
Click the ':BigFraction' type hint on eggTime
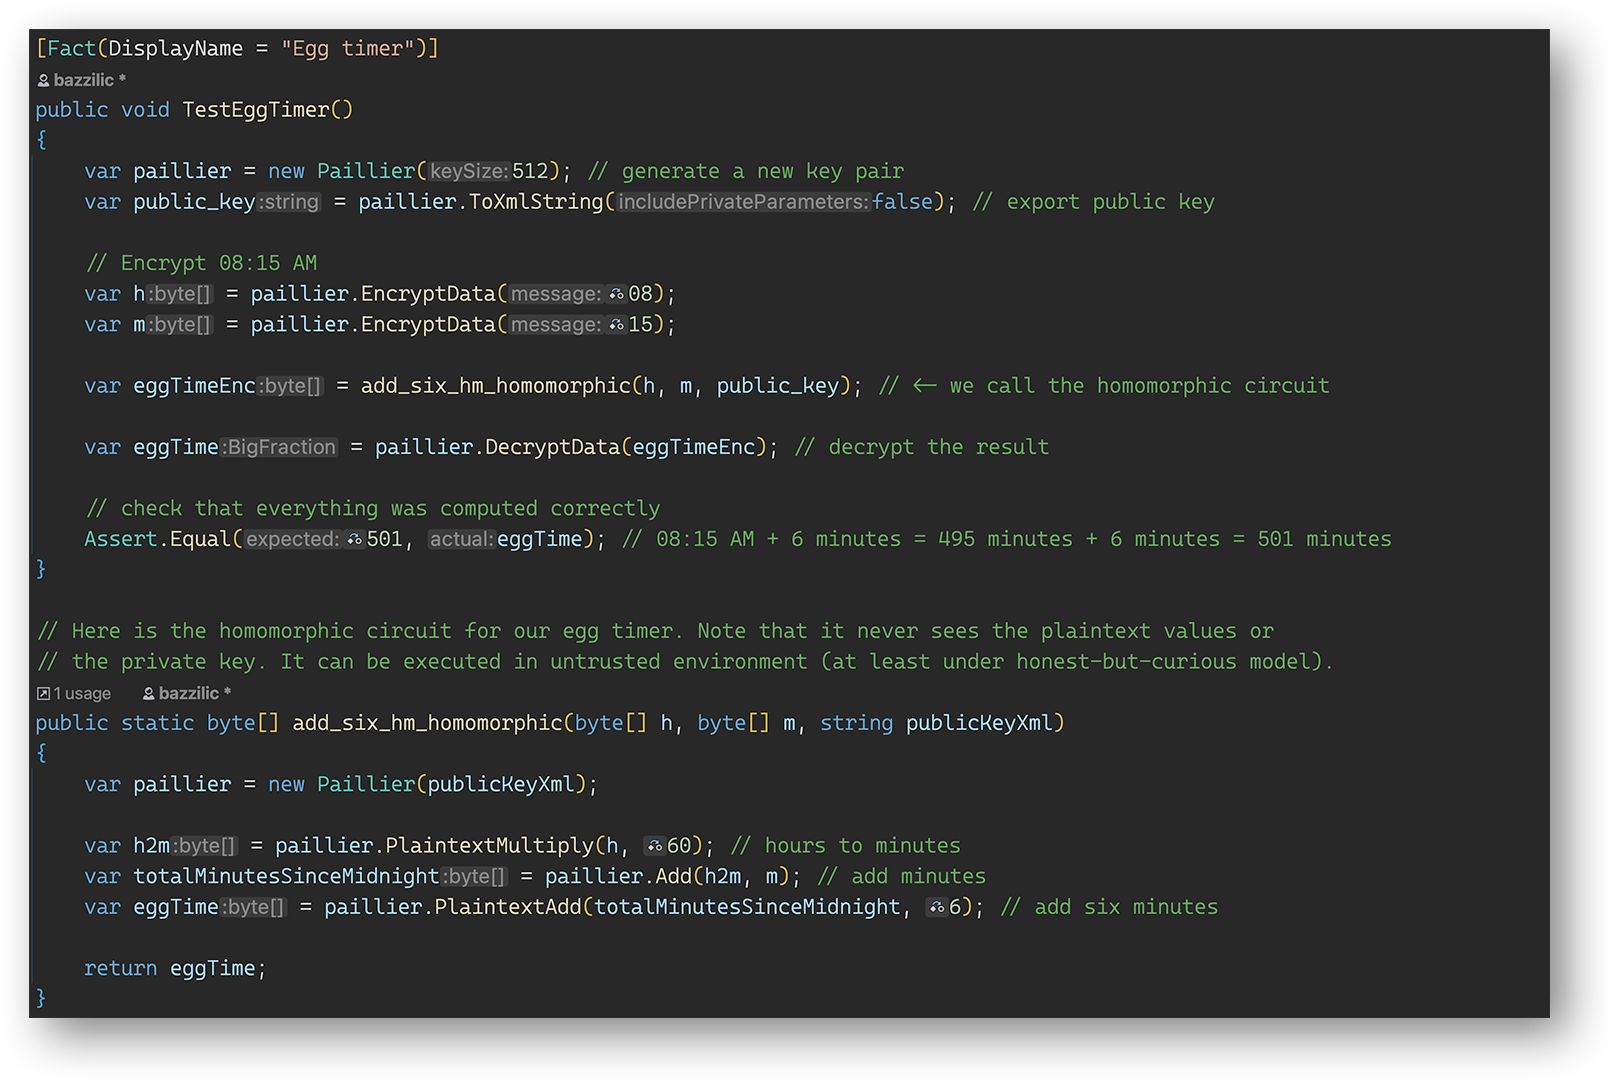tap(279, 447)
